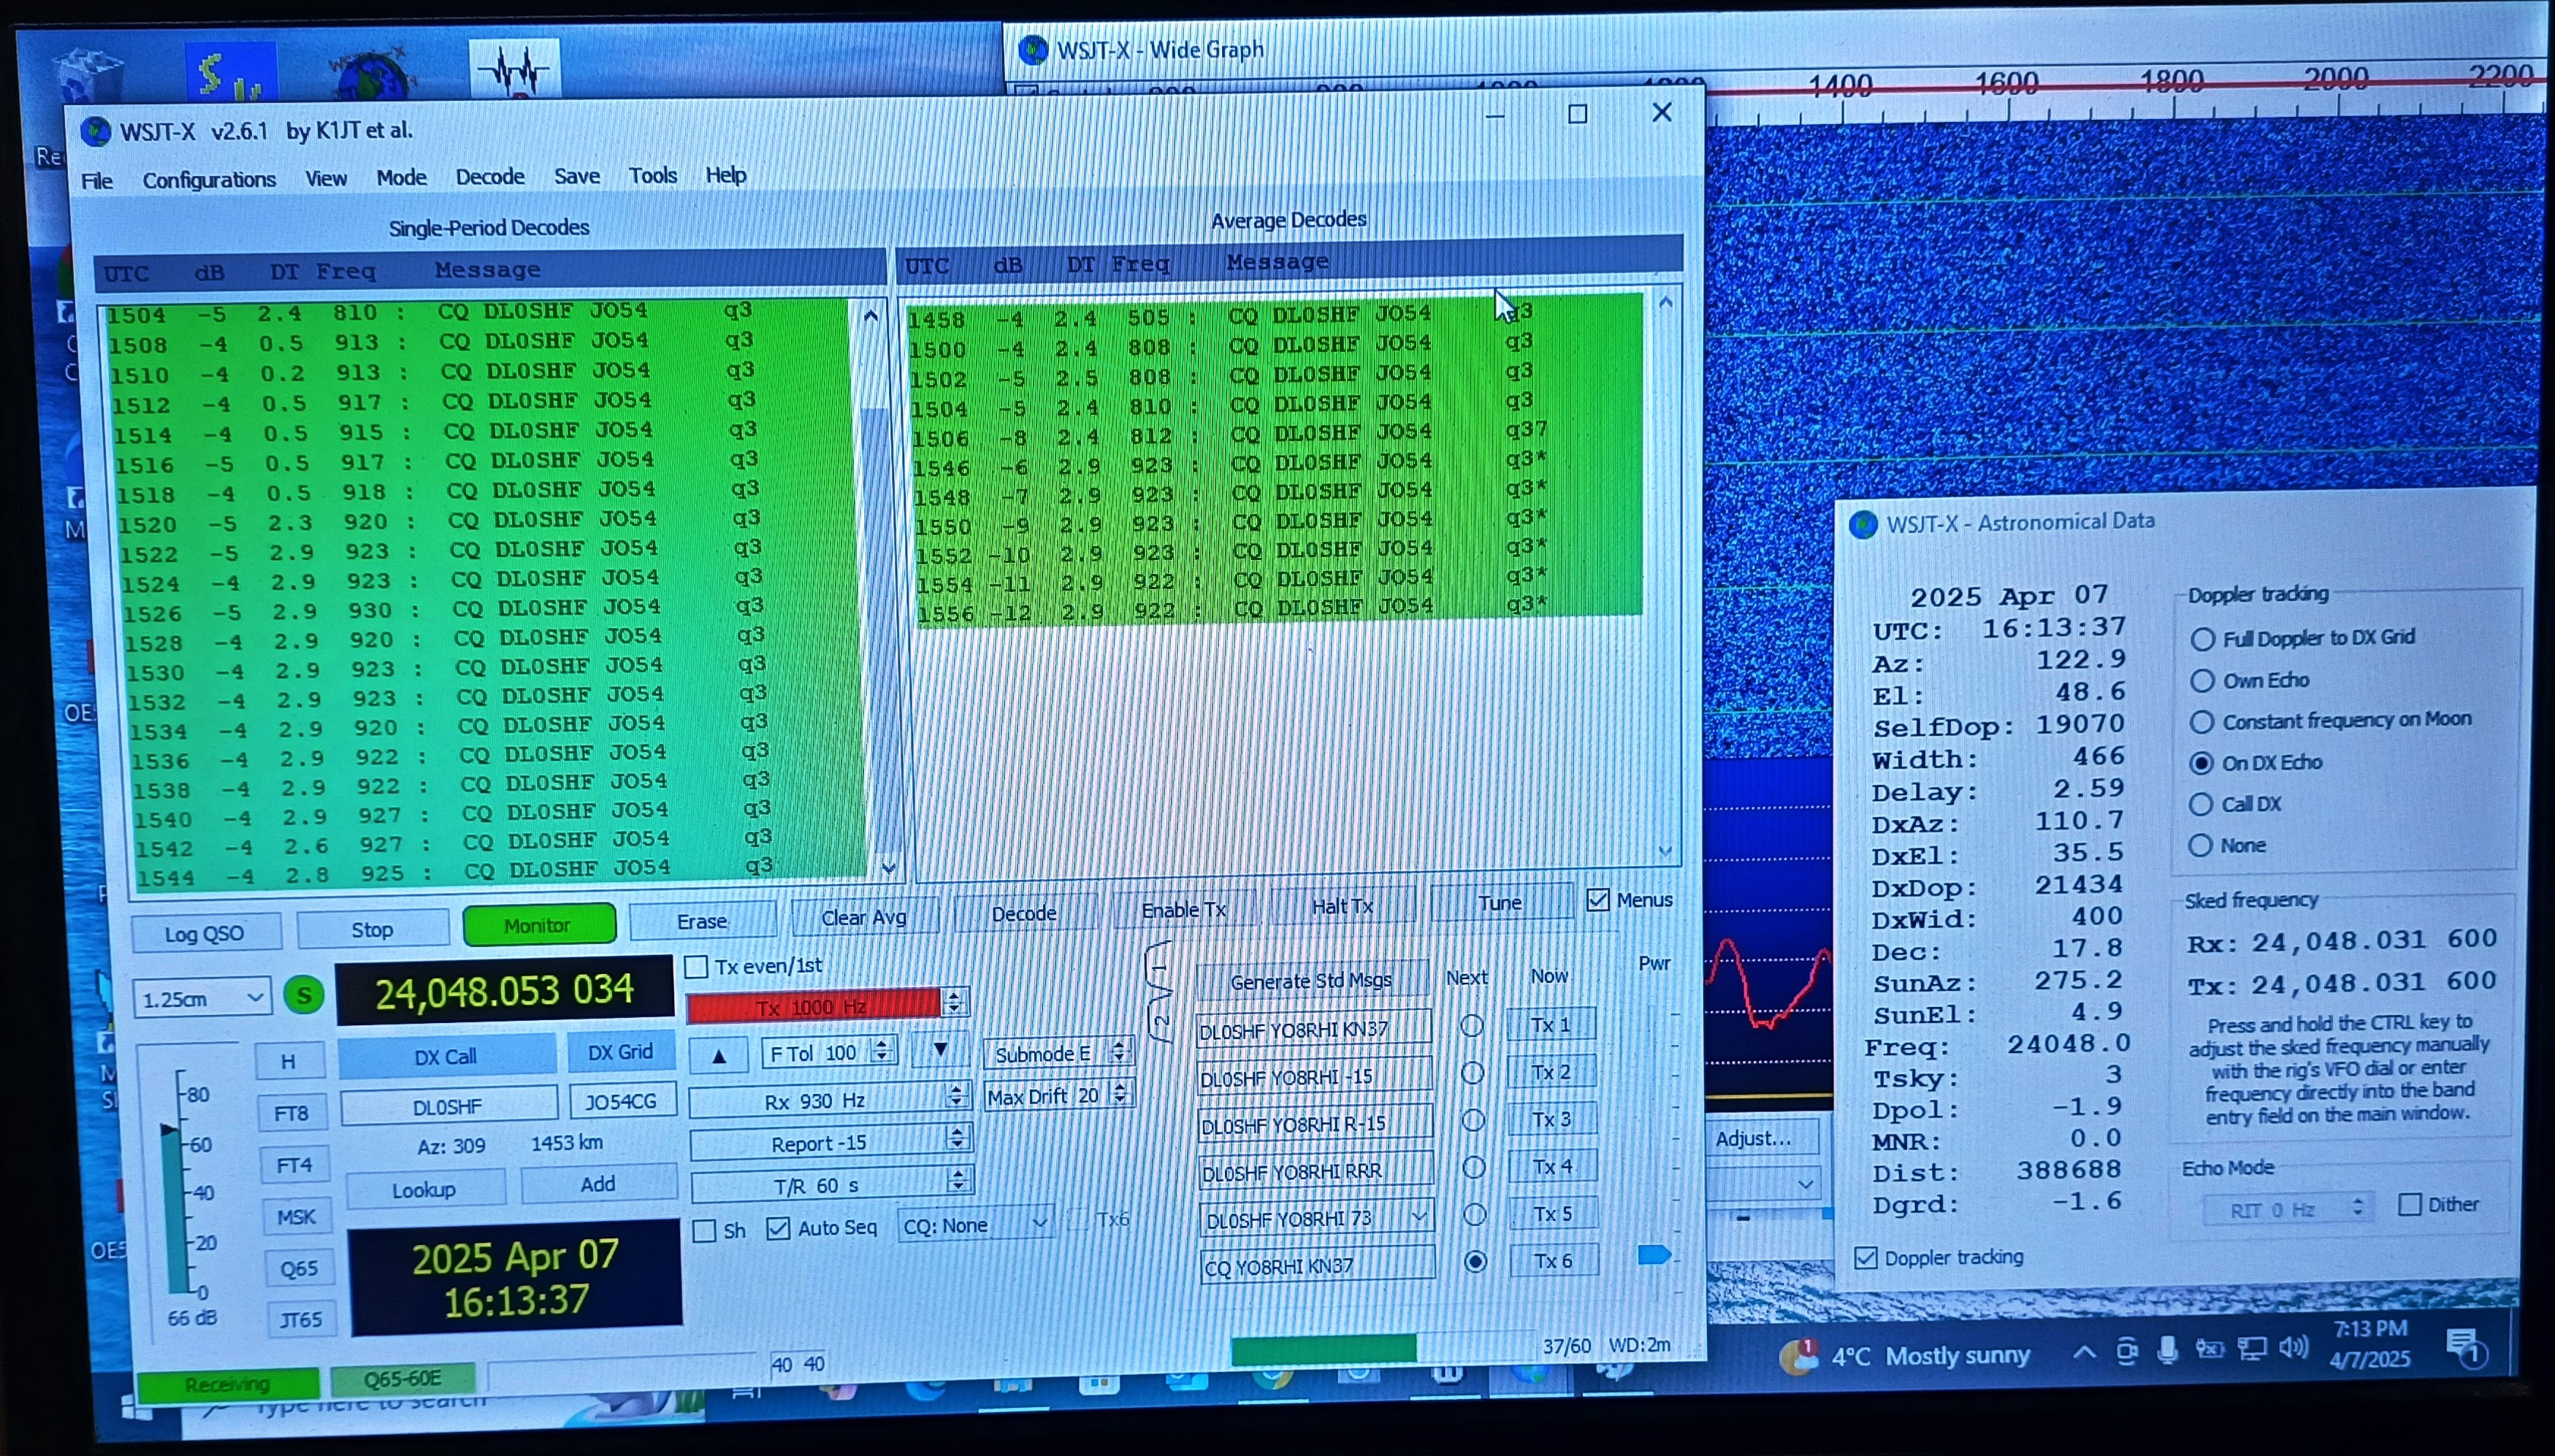The image size is (2555, 1456).
Task: Open the Decode menu
Action: pyautogui.click(x=490, y=177)
